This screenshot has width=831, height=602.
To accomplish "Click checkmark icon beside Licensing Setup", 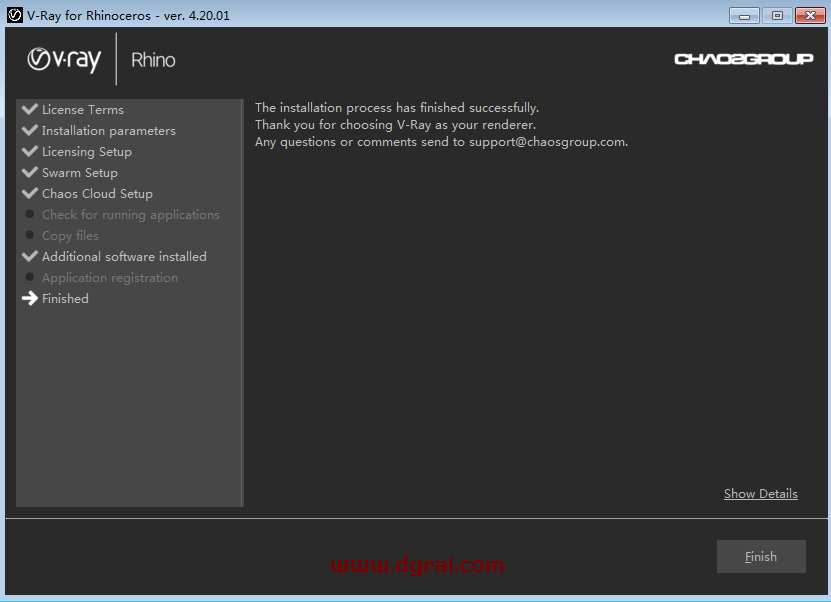I will pyautogui.click(x=30, y=151).
